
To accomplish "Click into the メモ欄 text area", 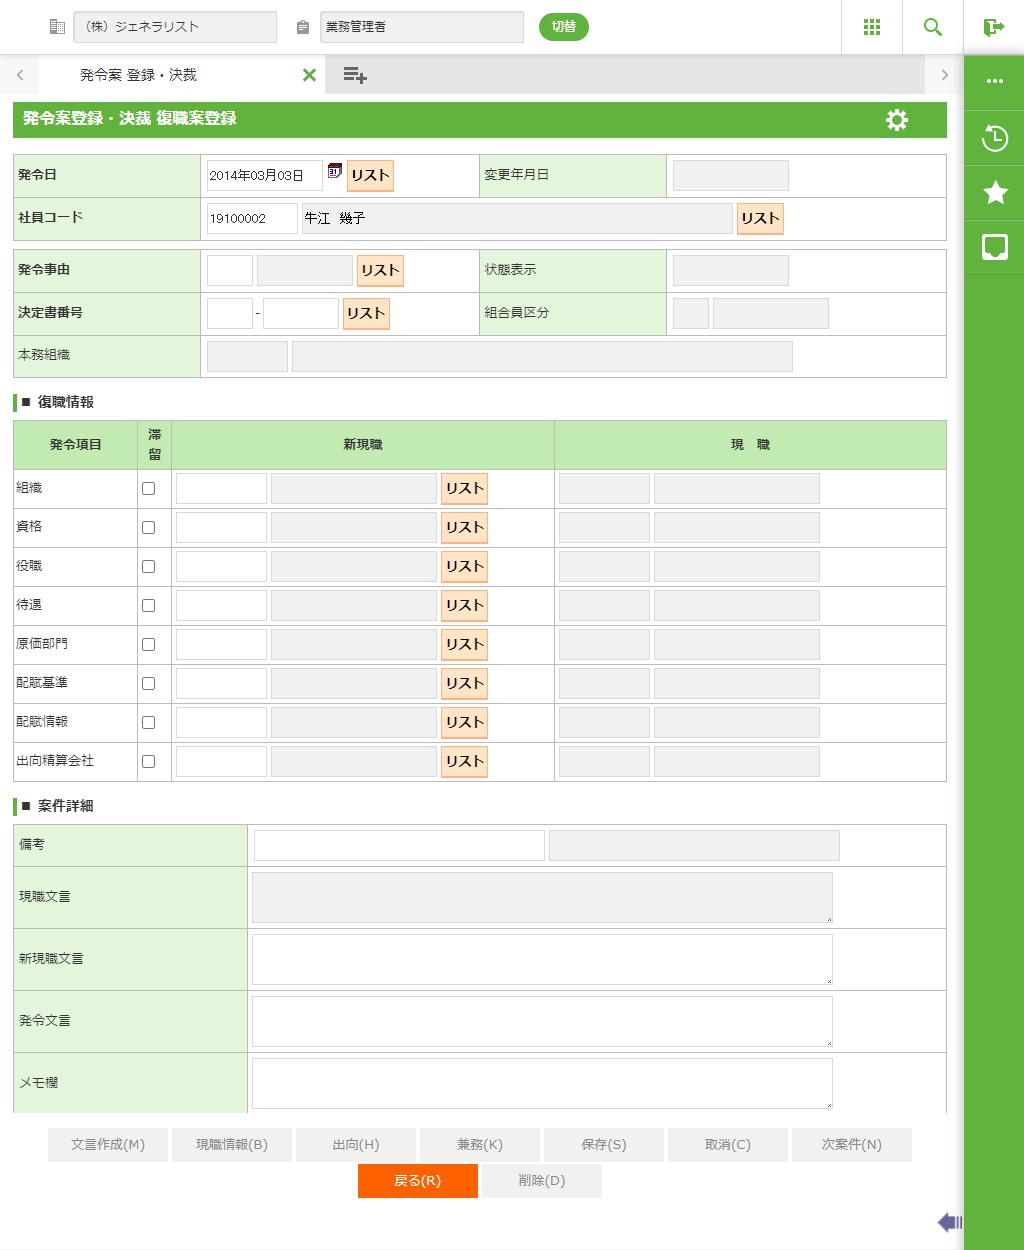I will click(541, 1083).
